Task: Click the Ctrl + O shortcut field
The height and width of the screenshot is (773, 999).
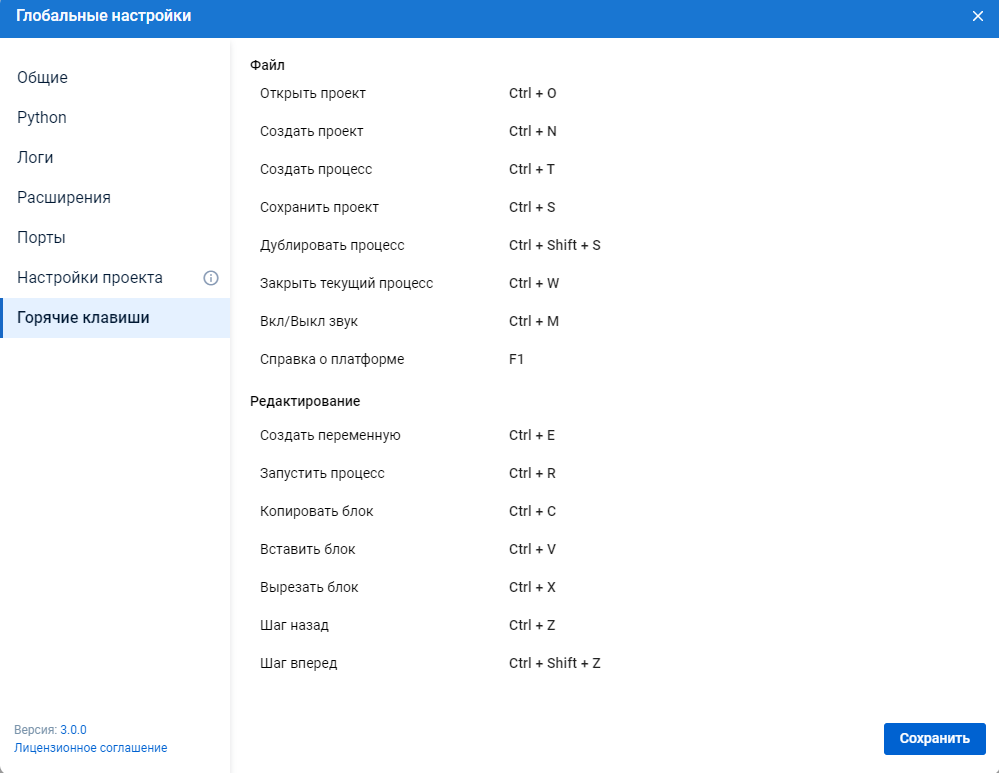Action: pos(532,94)
